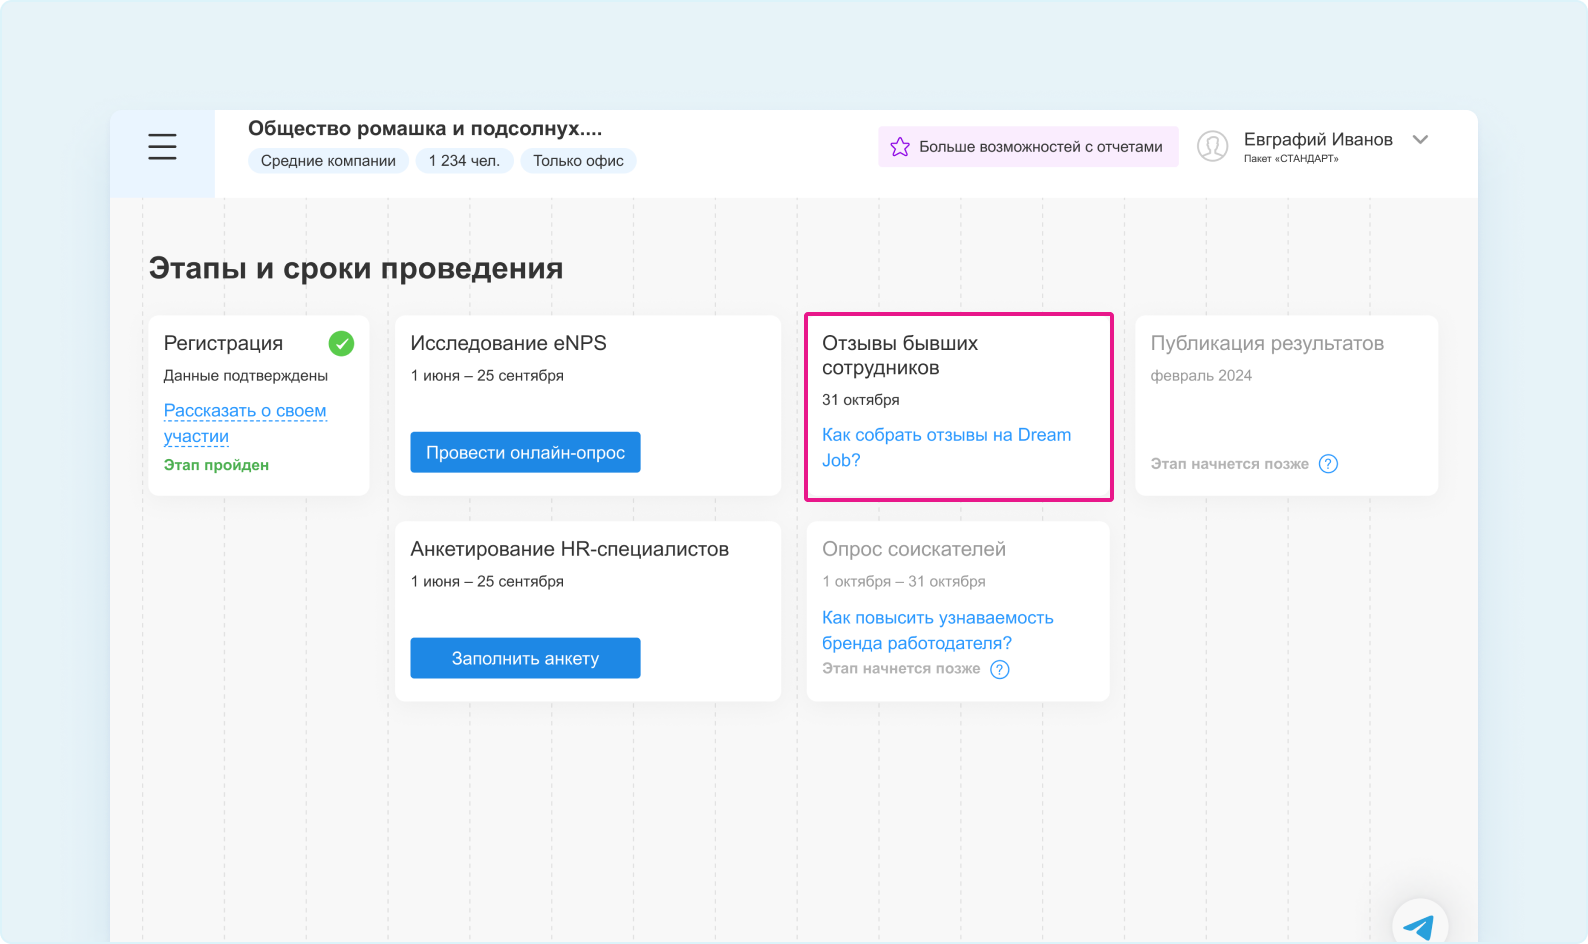Click eNPS dates 1 июня – 25 сентября
Screen dimensions: 1588x944
(x=487, y=376)
